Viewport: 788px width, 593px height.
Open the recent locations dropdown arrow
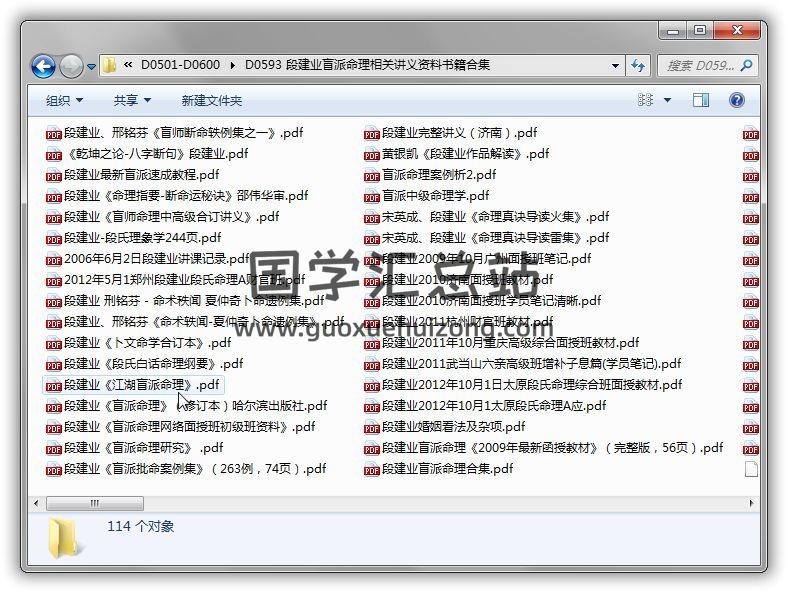tap(91, 66)
